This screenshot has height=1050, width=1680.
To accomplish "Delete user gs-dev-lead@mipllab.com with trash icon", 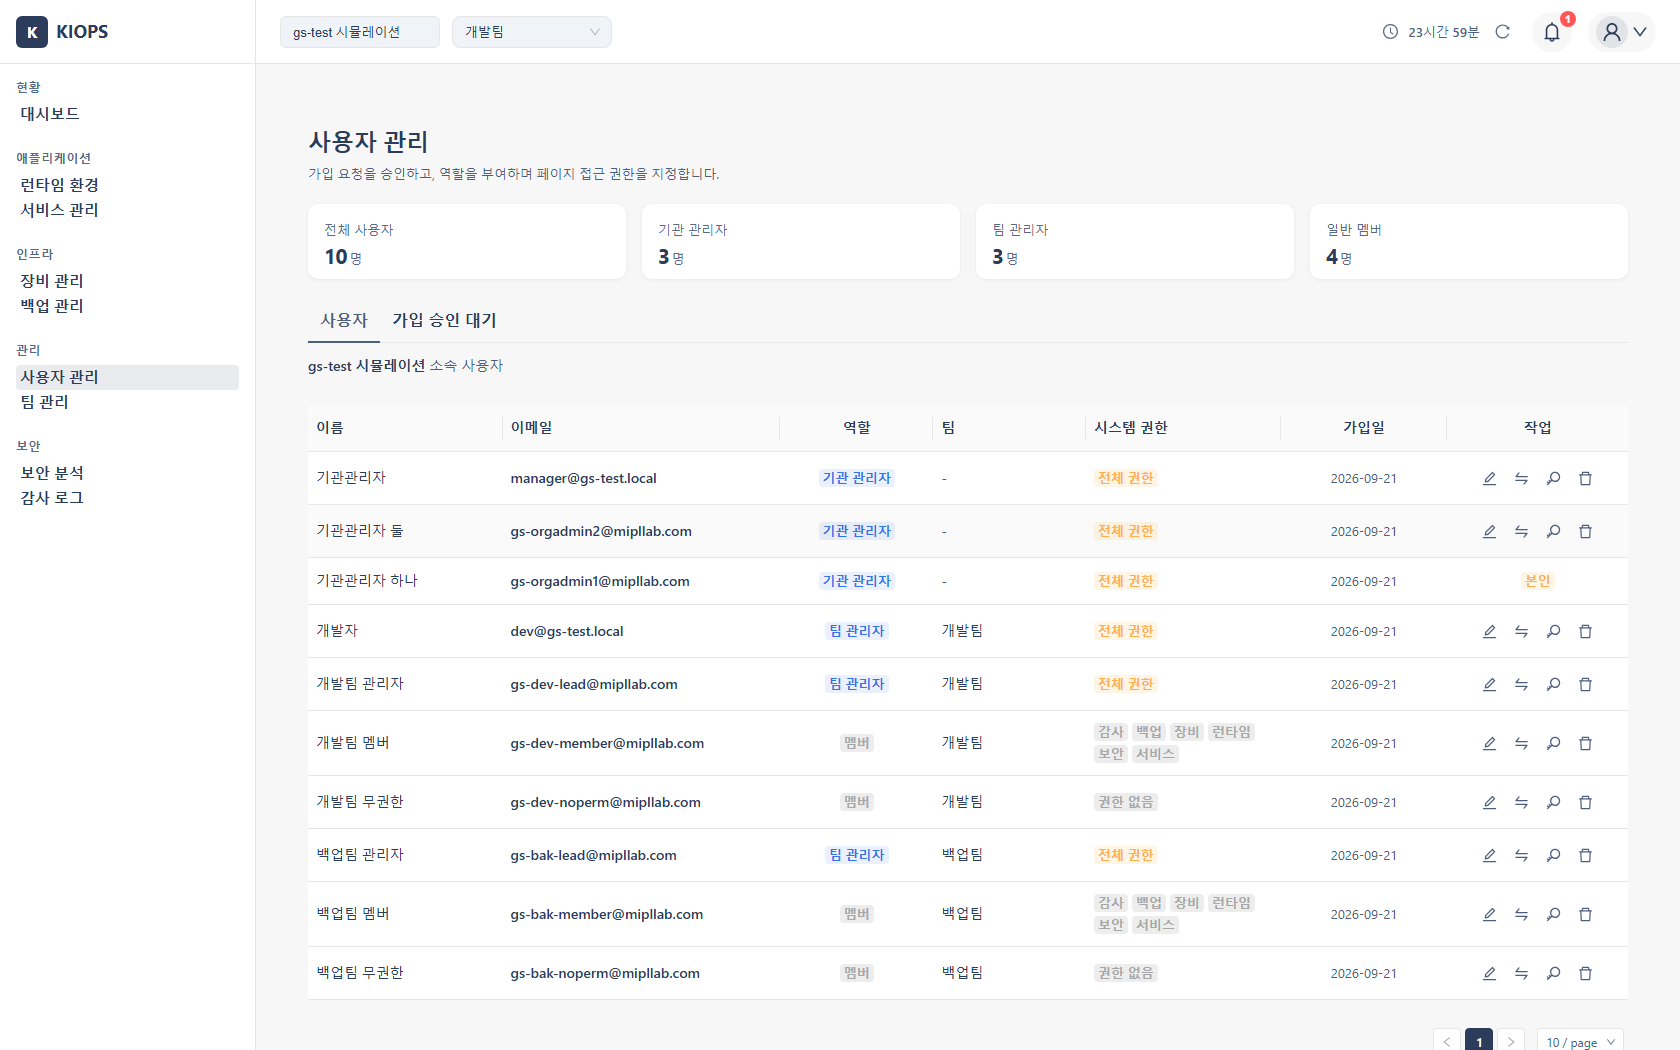I will click(1585, 684).
